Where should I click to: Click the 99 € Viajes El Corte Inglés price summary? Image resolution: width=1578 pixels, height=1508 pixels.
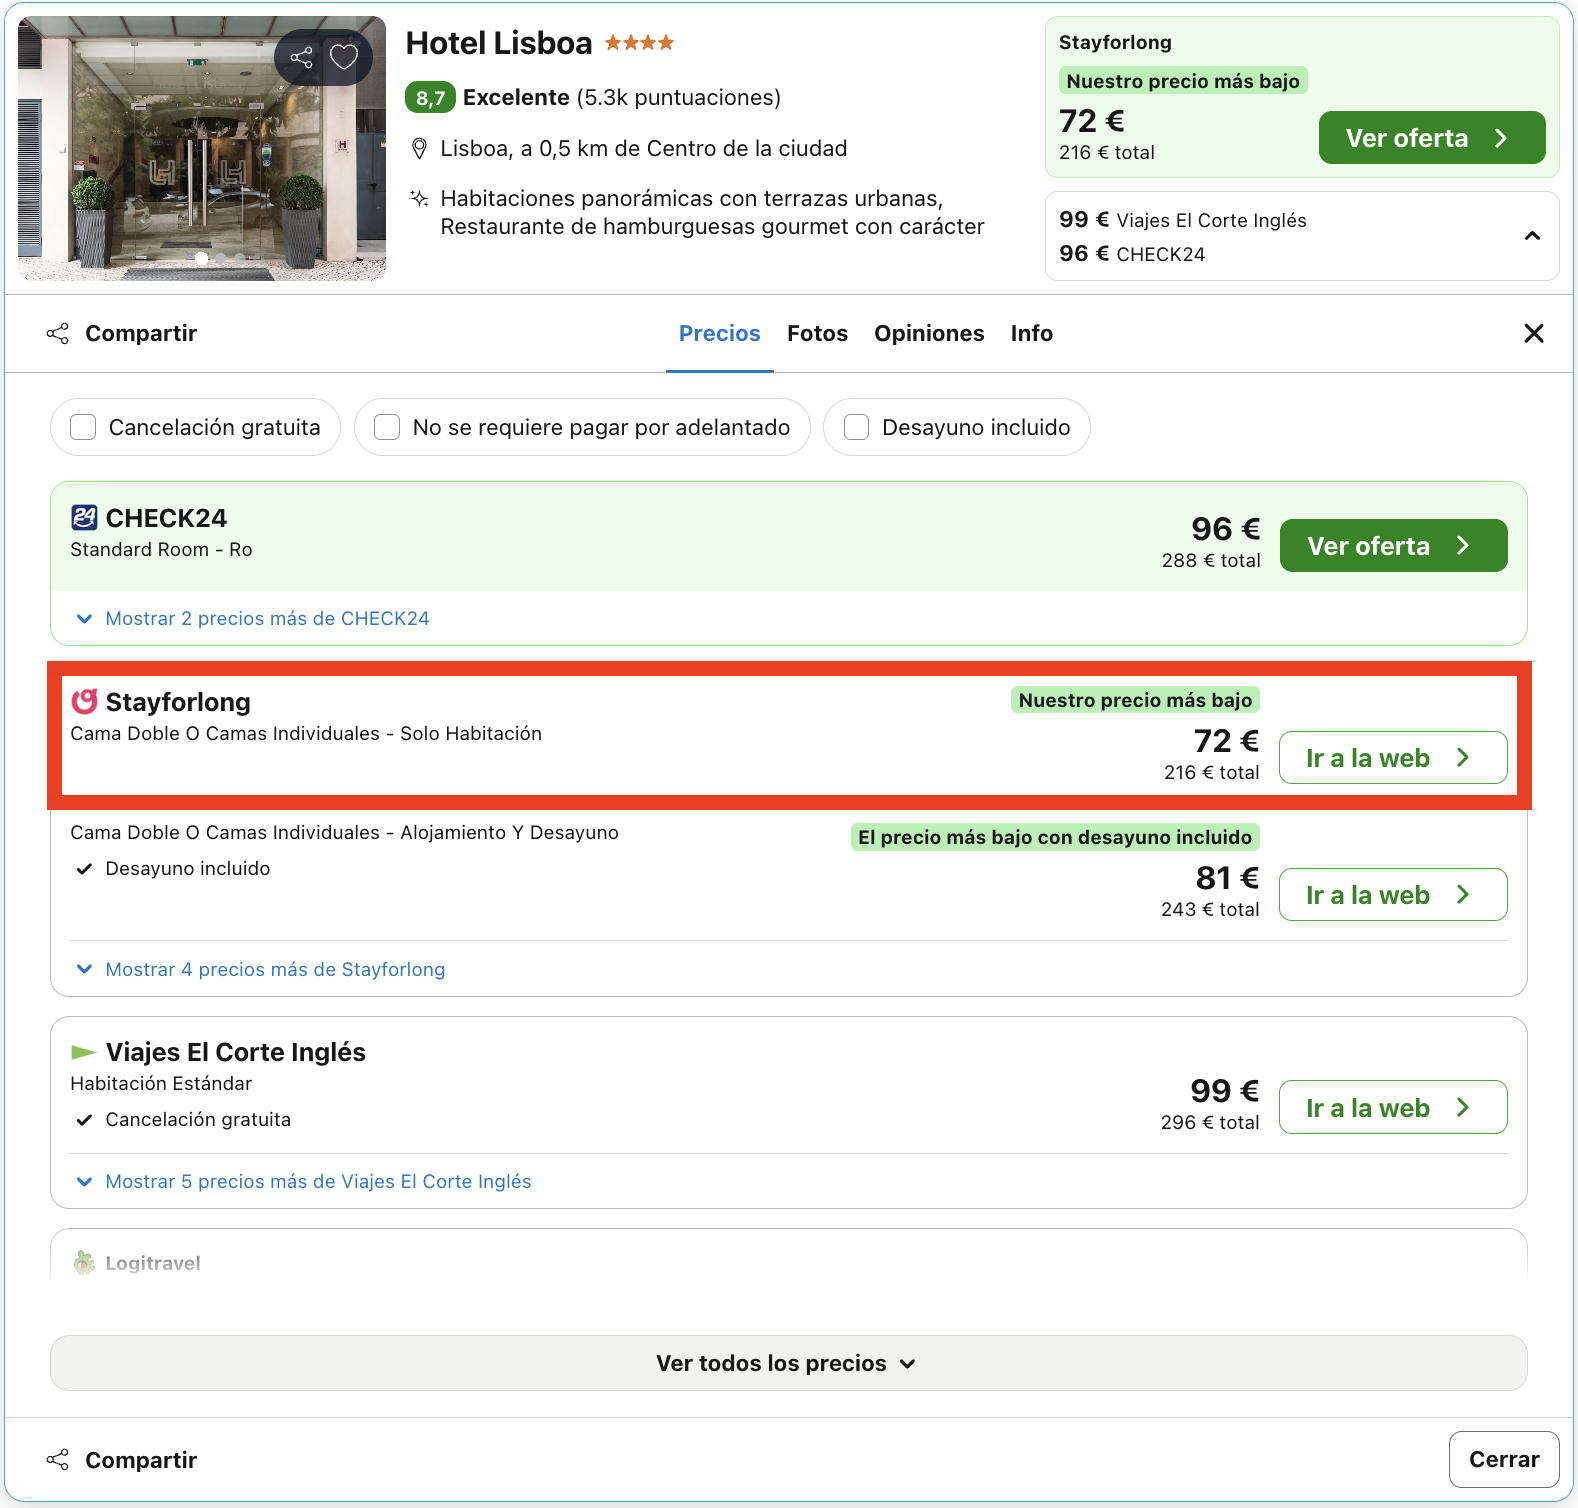click(x=1183, y=220)
